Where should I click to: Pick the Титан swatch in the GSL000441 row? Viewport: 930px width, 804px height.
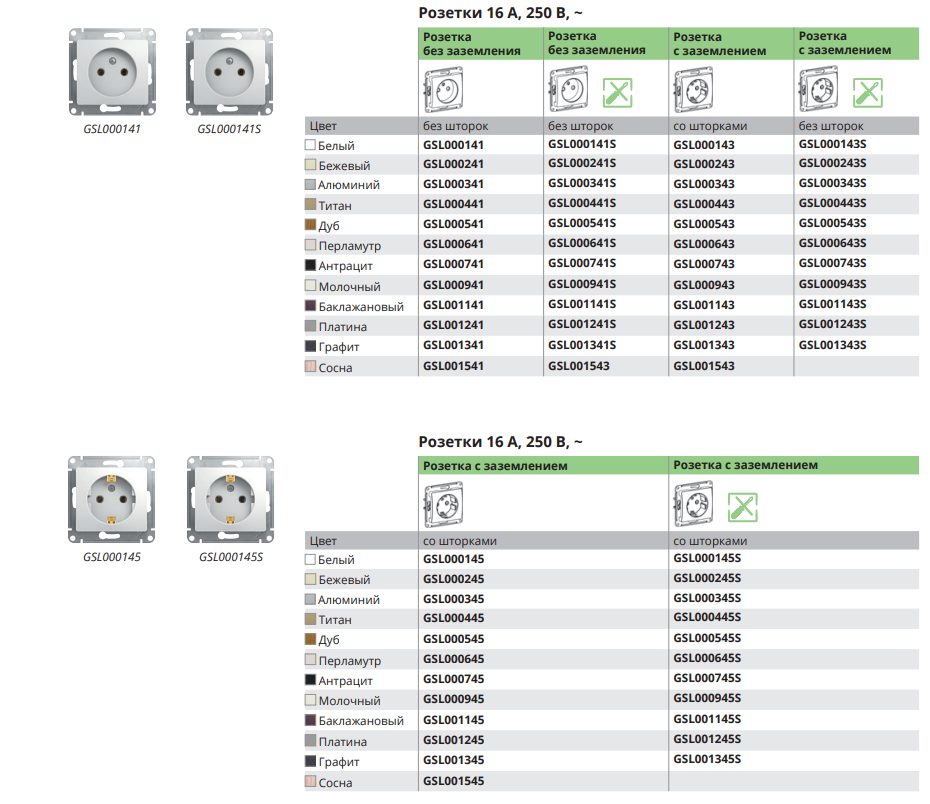(310, 205)
